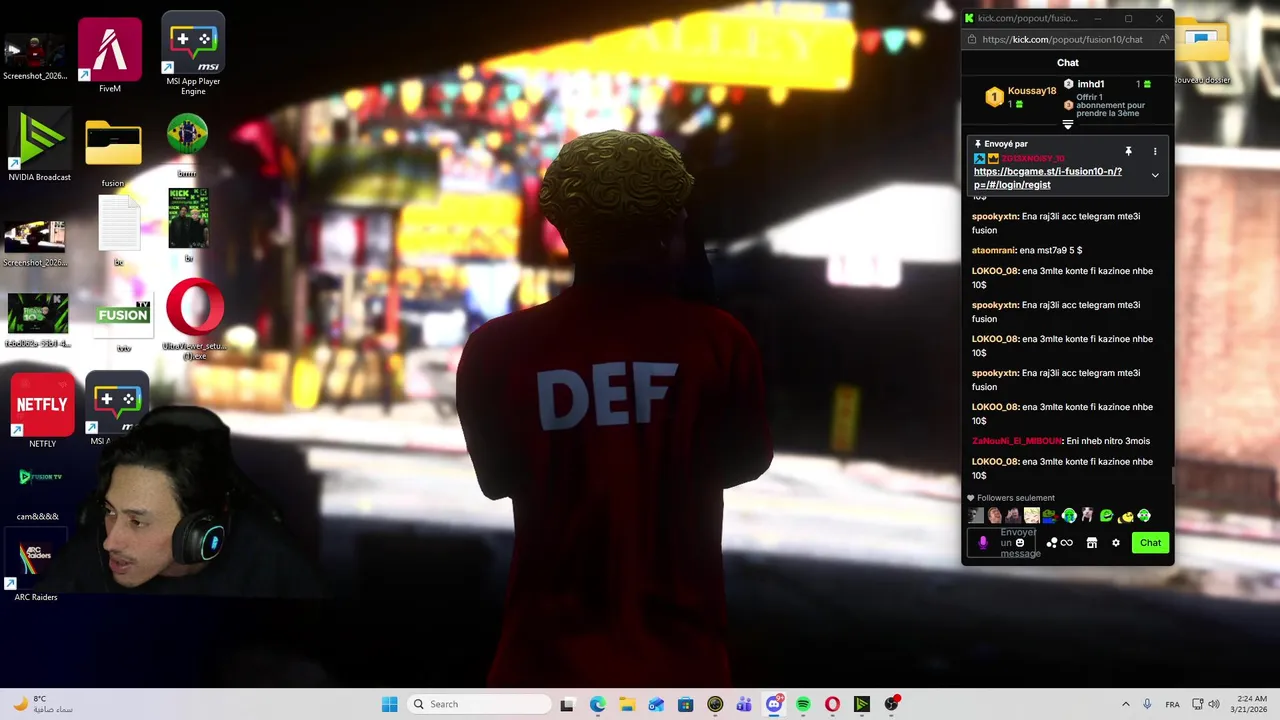This screenshot has width=1280, height=720.
Task: Open the Windows Start menu
Action: click(390, 704)
